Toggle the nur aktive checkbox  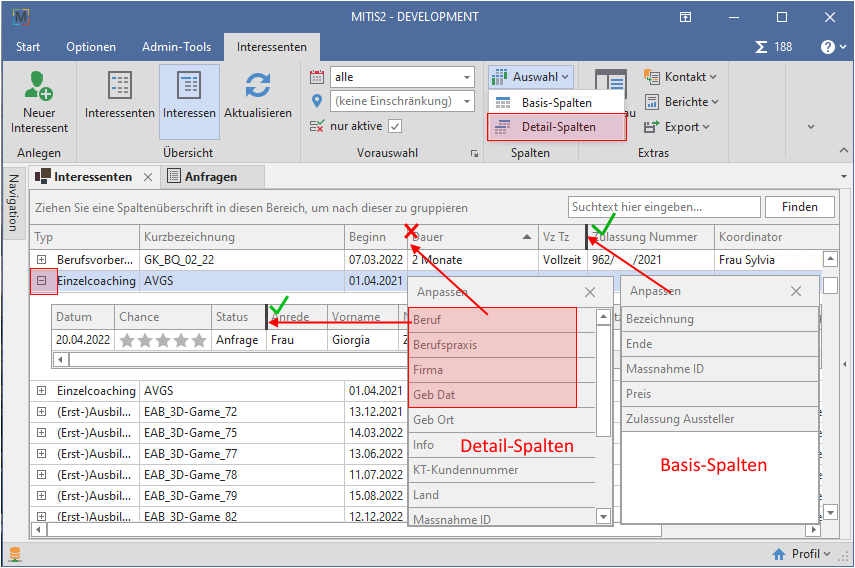(x=394, y=126)
